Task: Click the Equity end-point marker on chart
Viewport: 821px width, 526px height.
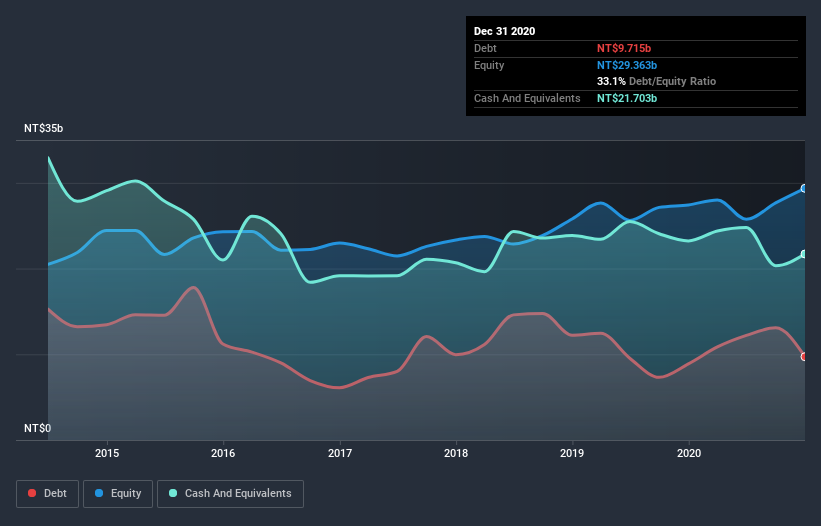Action: pos(804,188)
